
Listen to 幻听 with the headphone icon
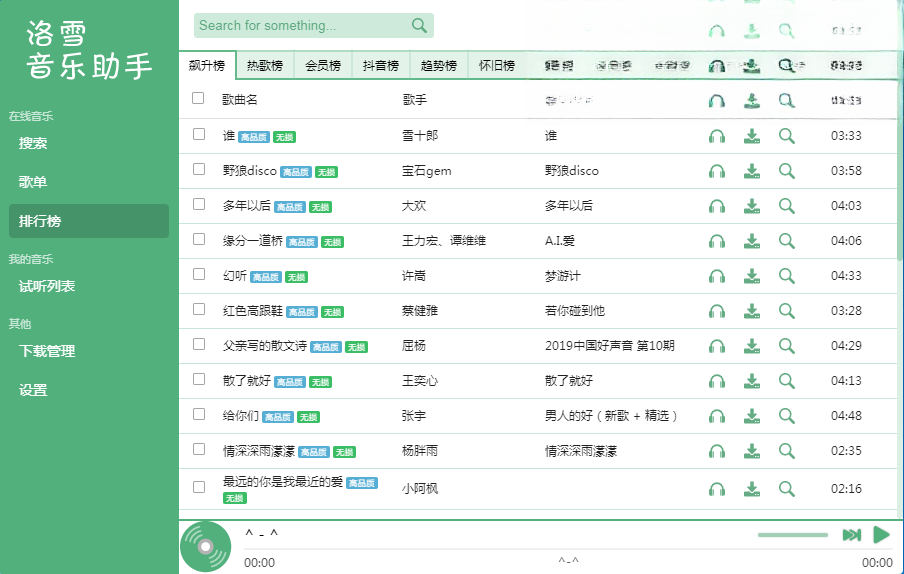click(717, 276)
